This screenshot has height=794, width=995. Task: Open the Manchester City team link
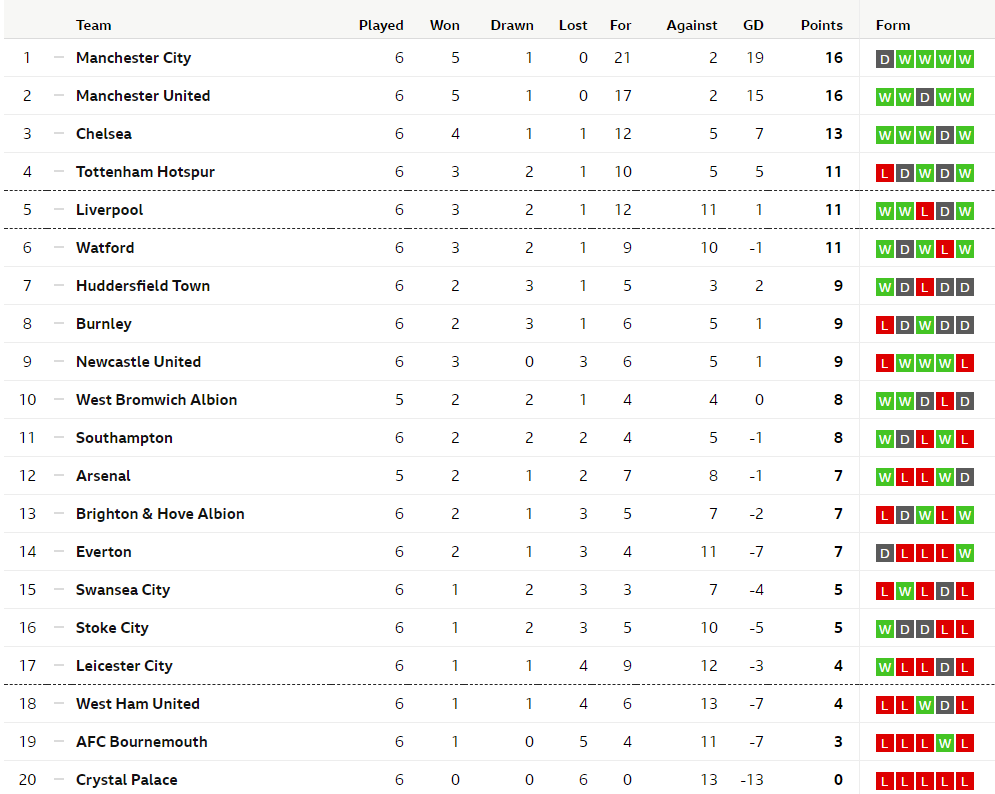point(133,58)
